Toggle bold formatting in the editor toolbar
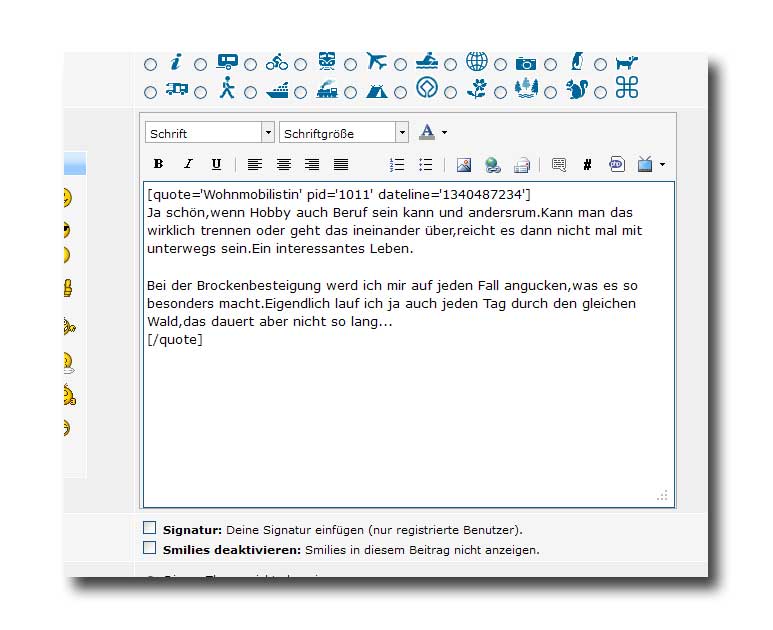The width and height of the screenshot is (773, 630). click(158, 165)
